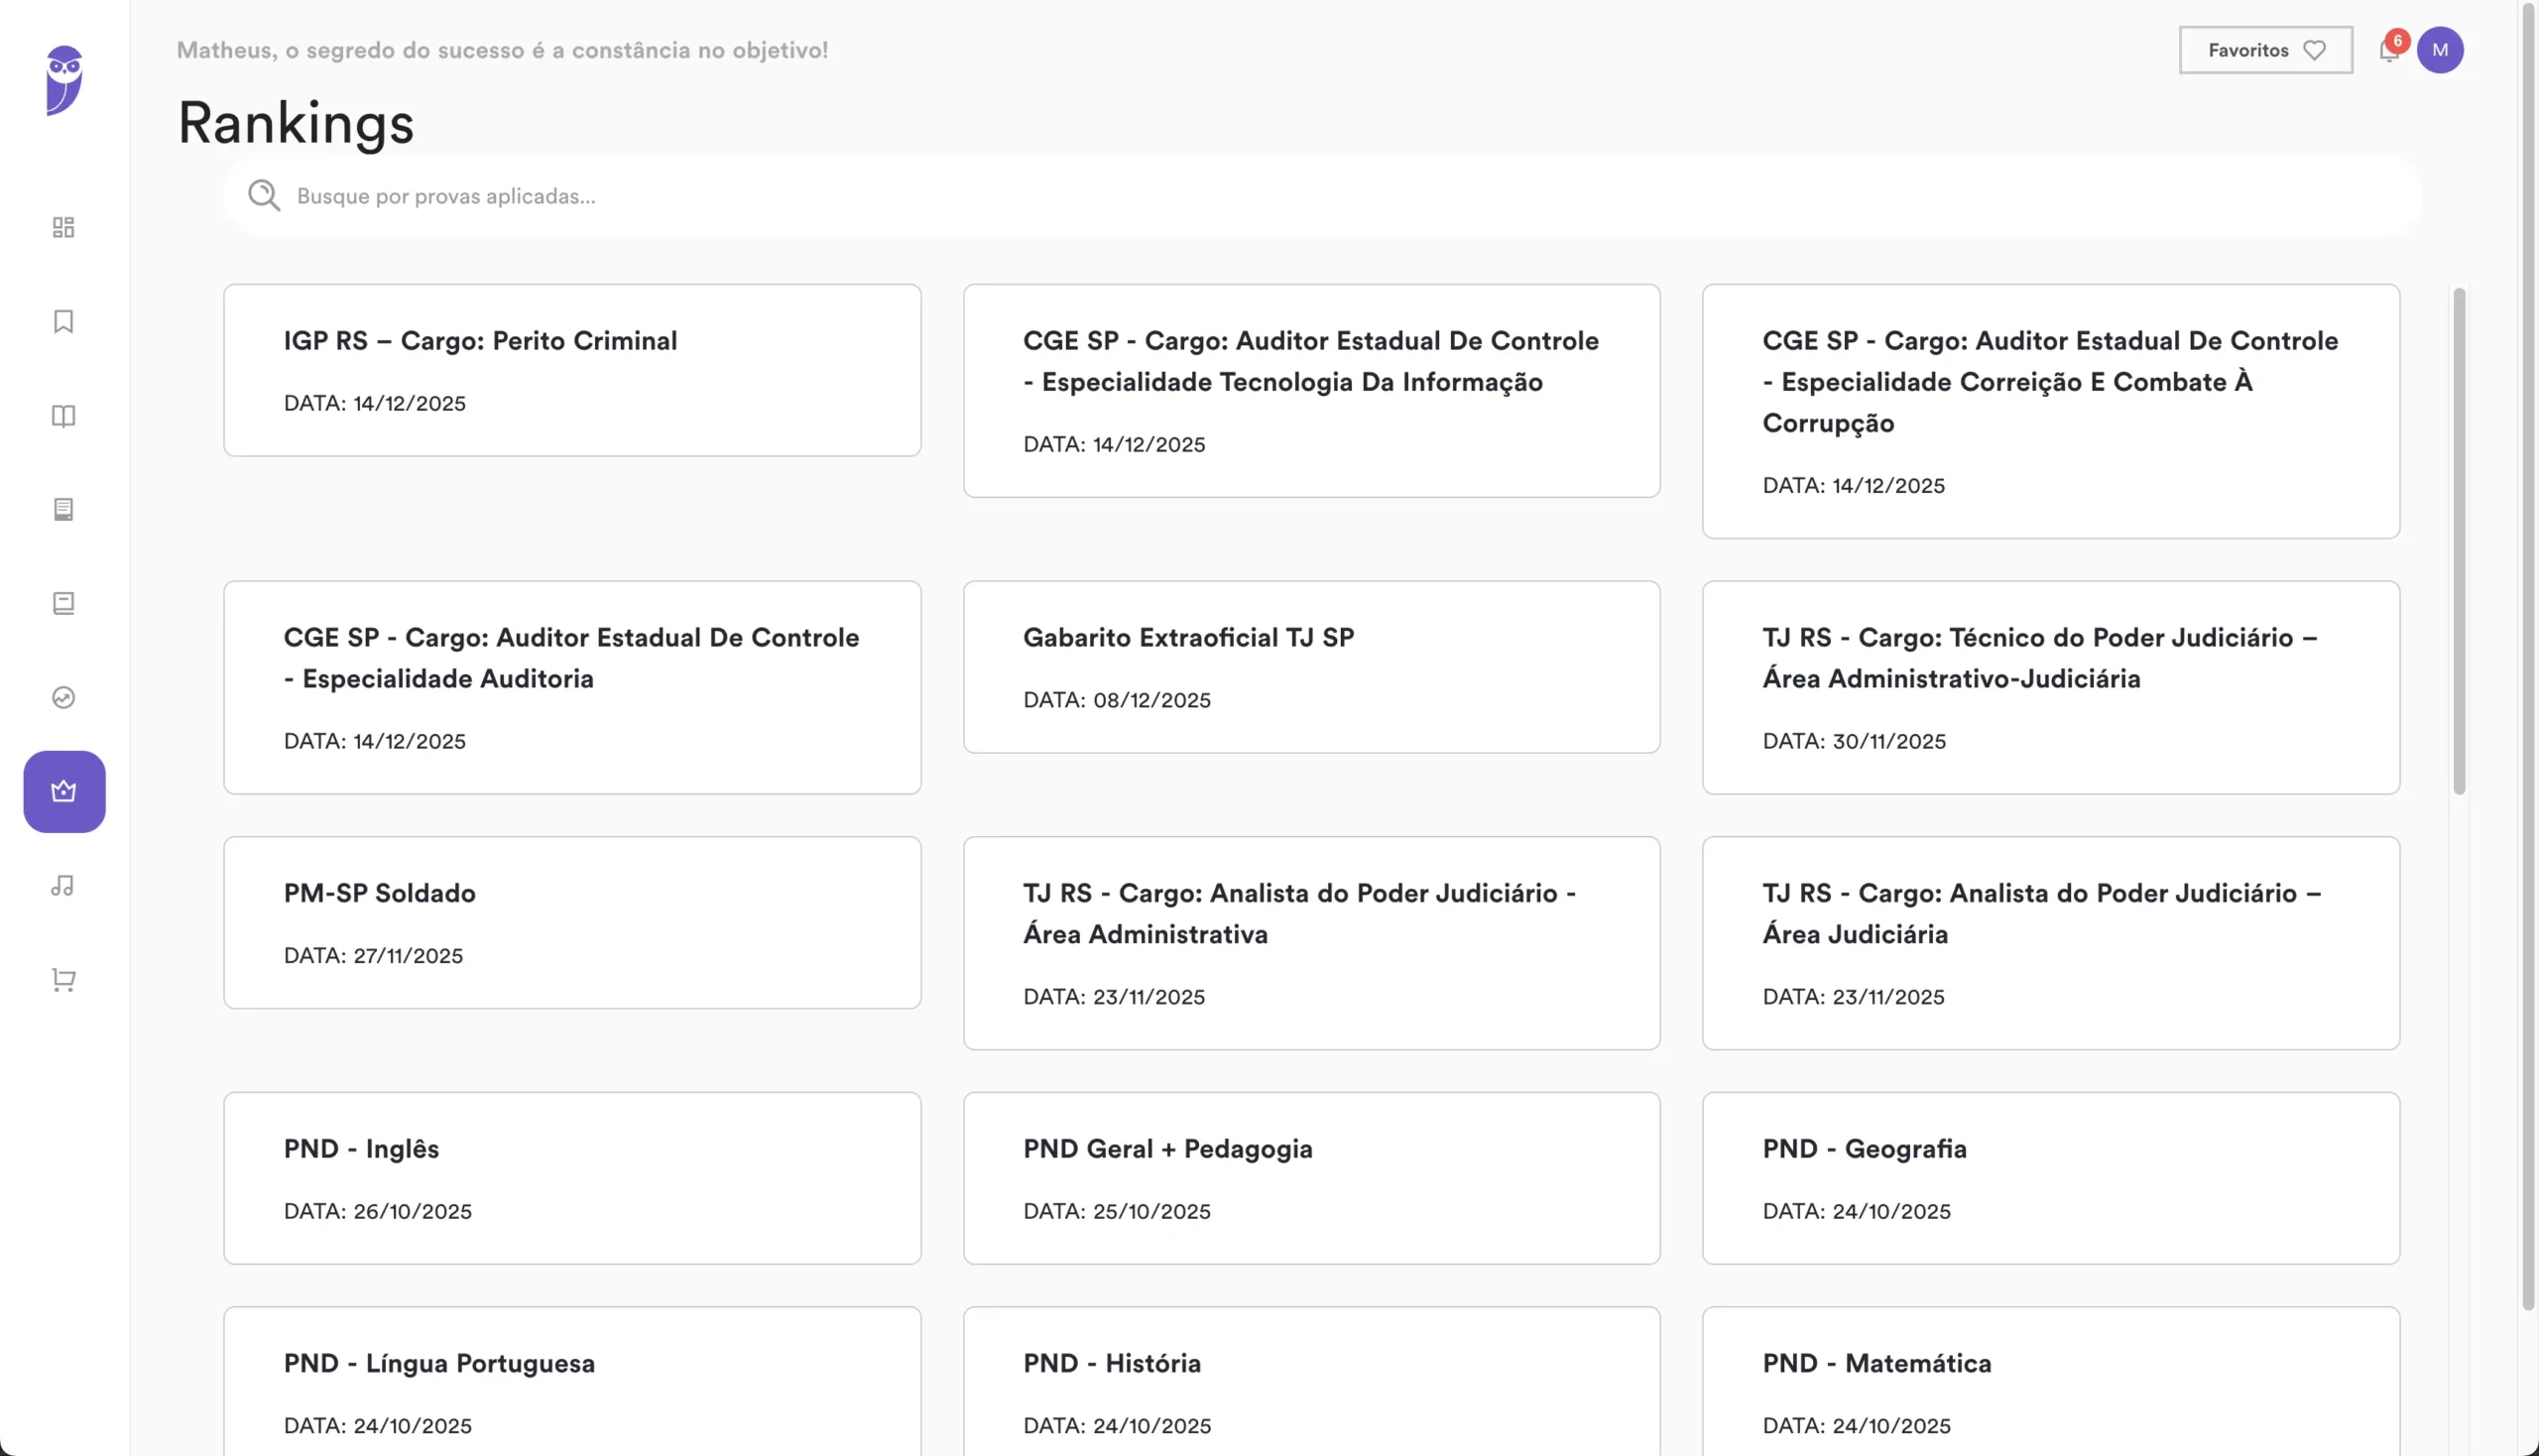Open PM-SP Soldado ranking card
The image size is (2539, 1456).
[x=572, y=922]
